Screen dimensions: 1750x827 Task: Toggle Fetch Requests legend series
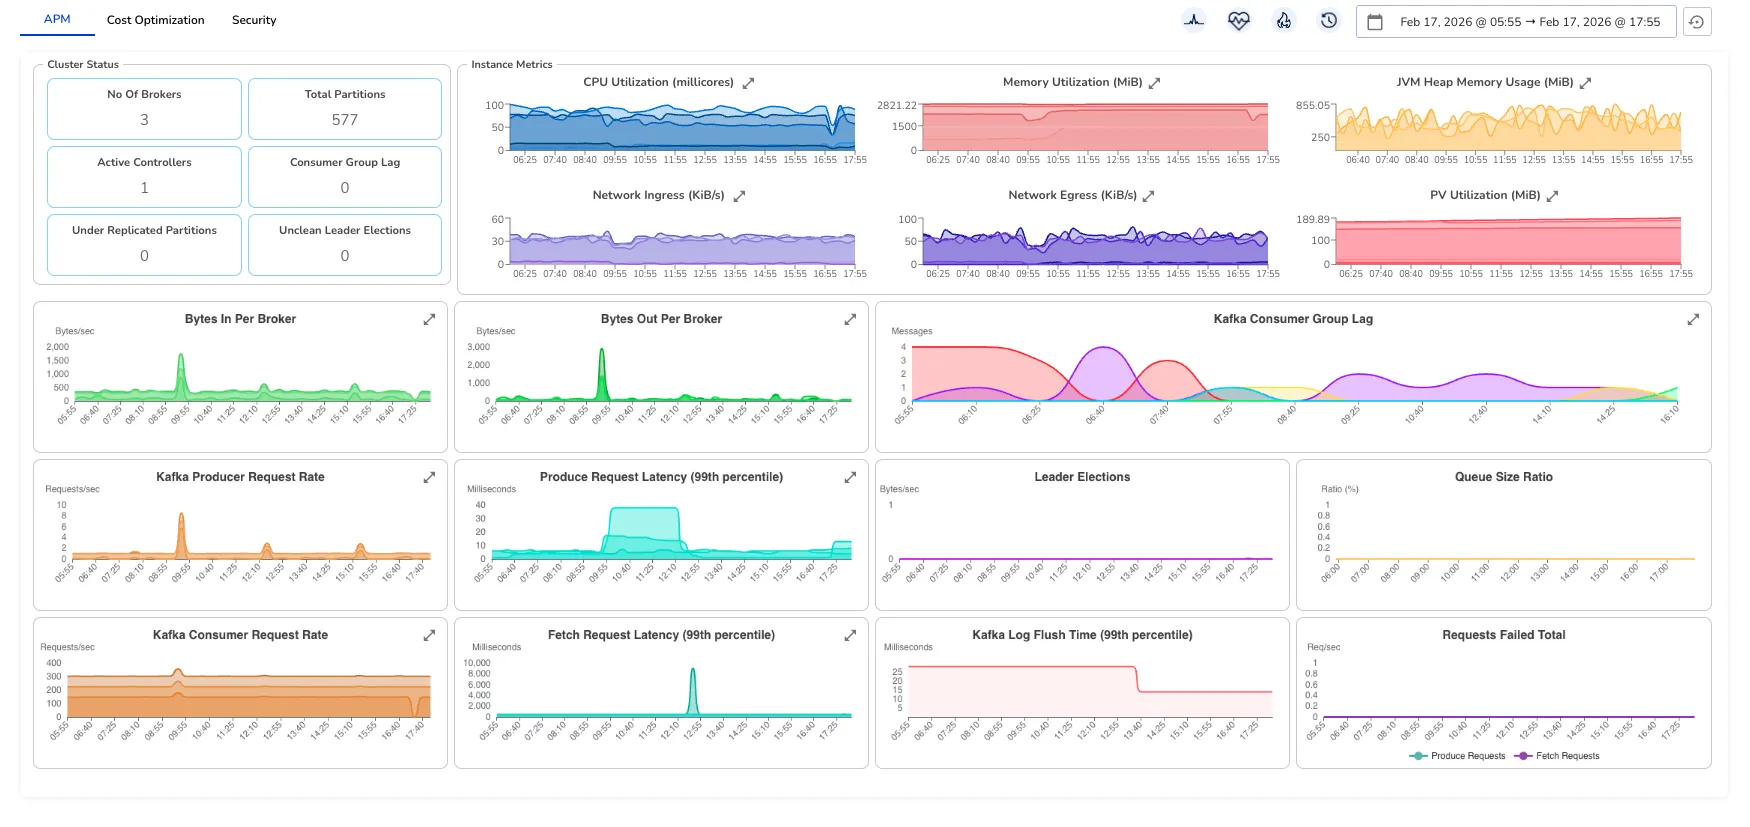point(1558,756)
